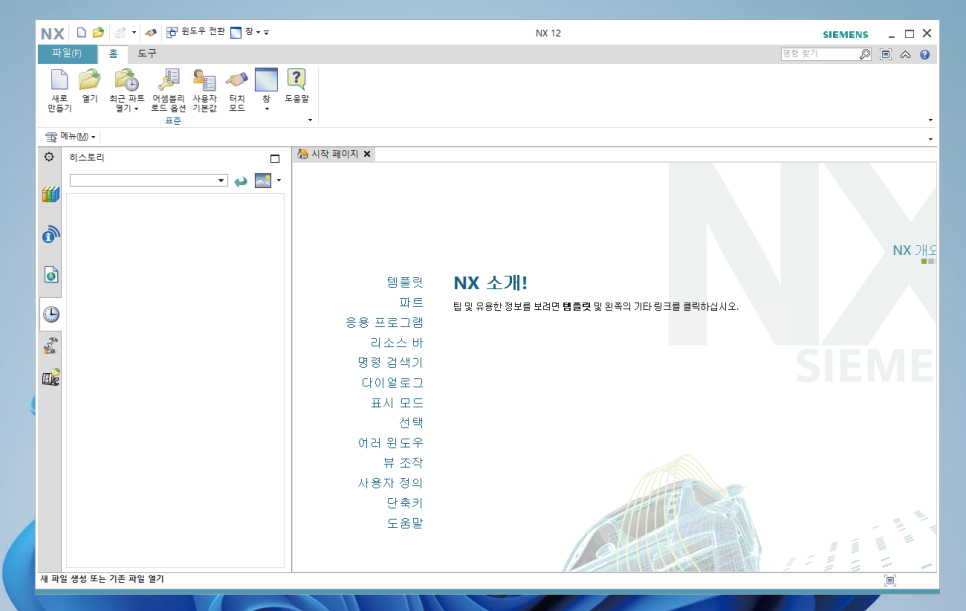The image size is (966, 611).
Task: Click 어셈블리 로드 옵션 ribbon icon
Action: point(168,90)
